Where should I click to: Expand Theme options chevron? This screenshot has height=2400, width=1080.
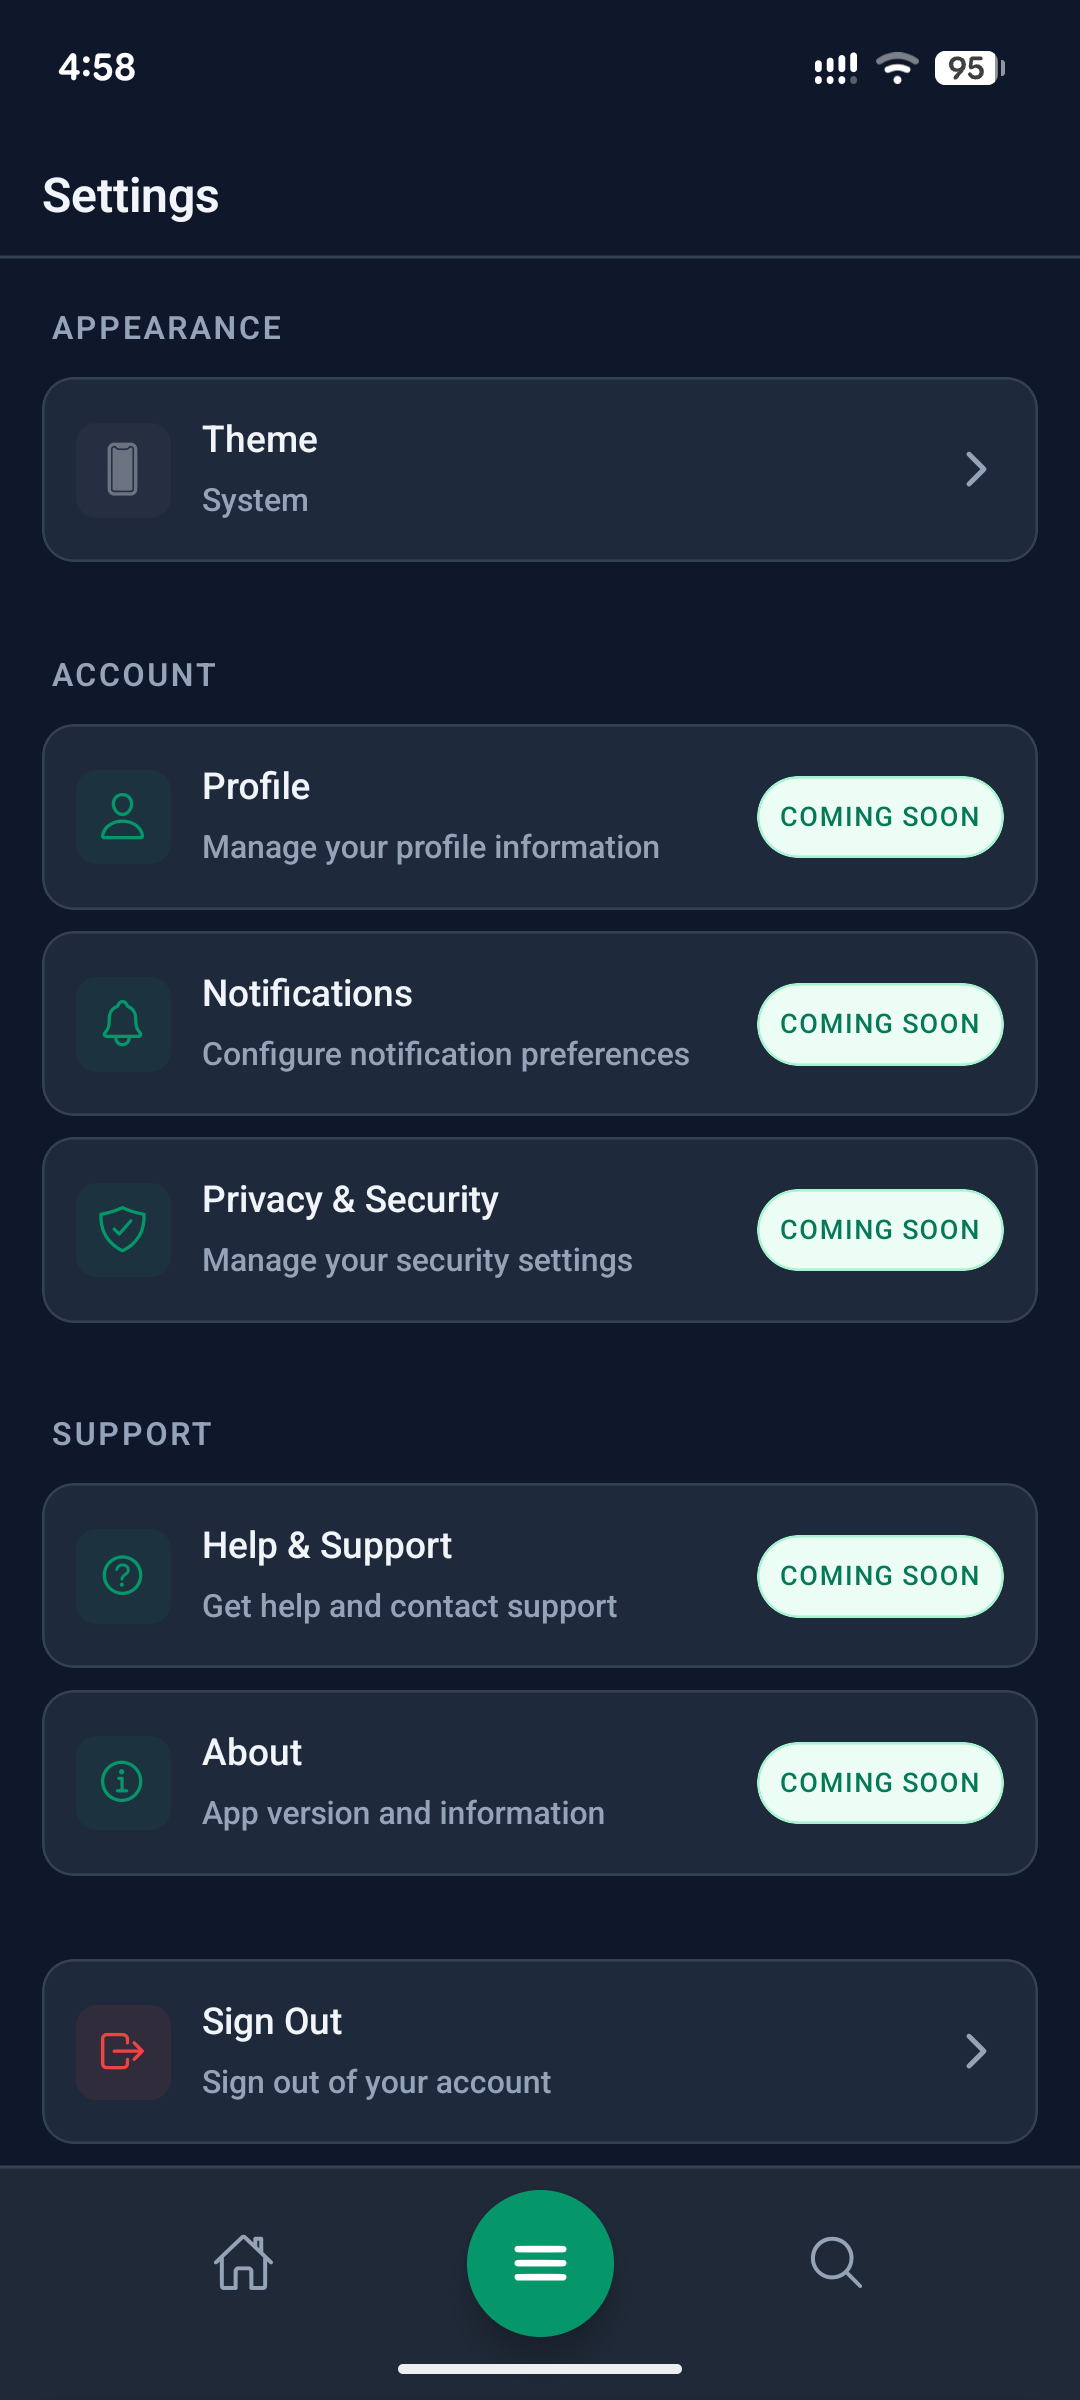click(976, 469)
